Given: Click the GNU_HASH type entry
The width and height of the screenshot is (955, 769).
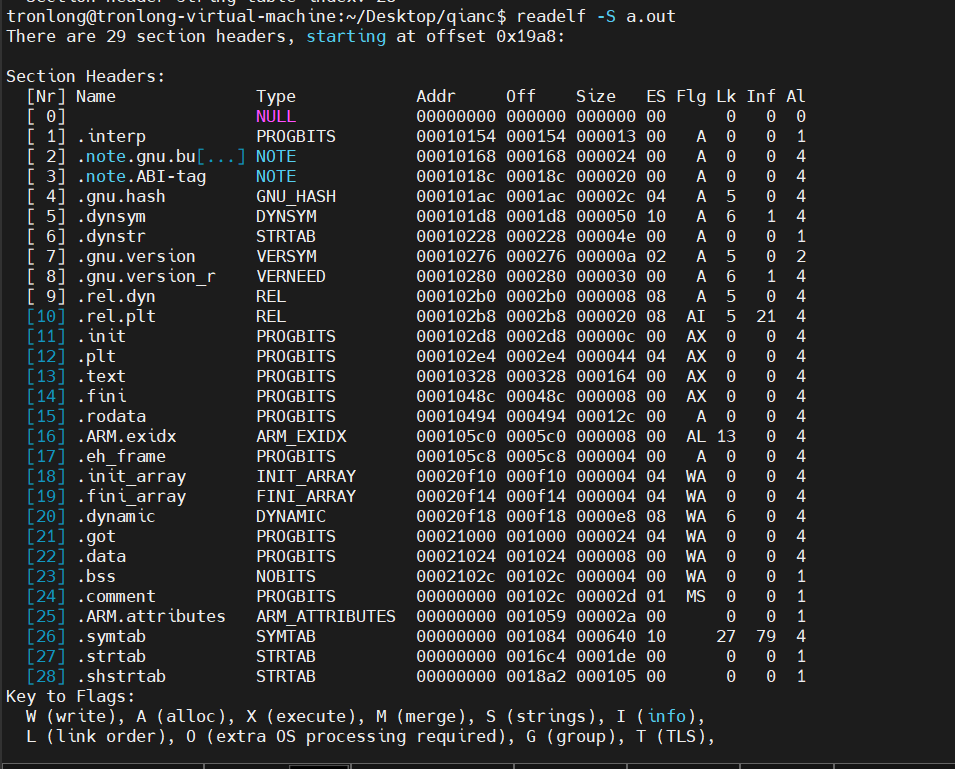Looking at the screenshot, I should coord(296,197).
